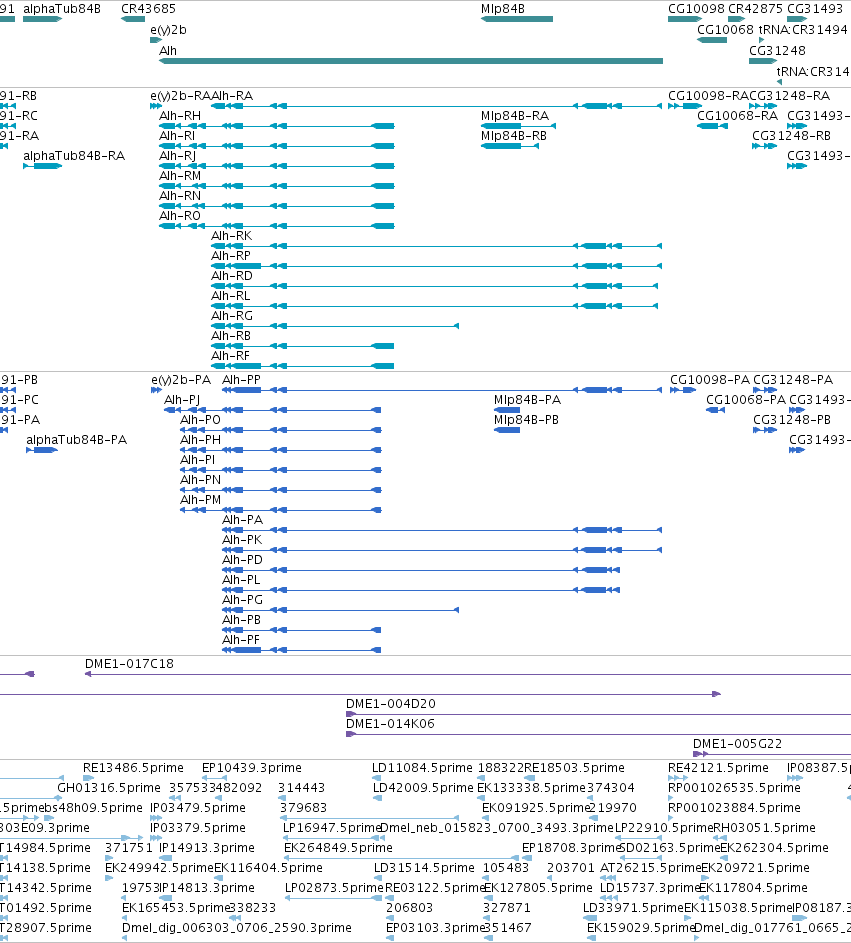The height and width of the screenshot is (943, 851).
Task: Click the Mlp84B-PB protein label
Action: click(x=526, y=420)
